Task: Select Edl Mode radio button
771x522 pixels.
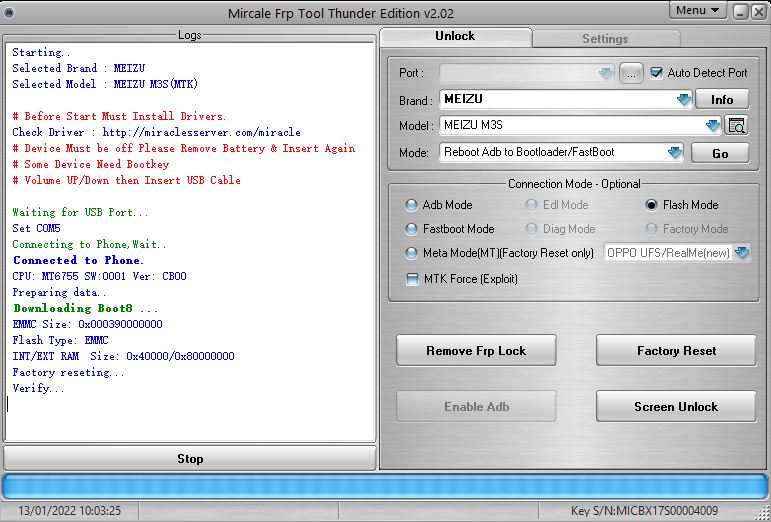Action: pyautogui.click(x=531, y=205)
